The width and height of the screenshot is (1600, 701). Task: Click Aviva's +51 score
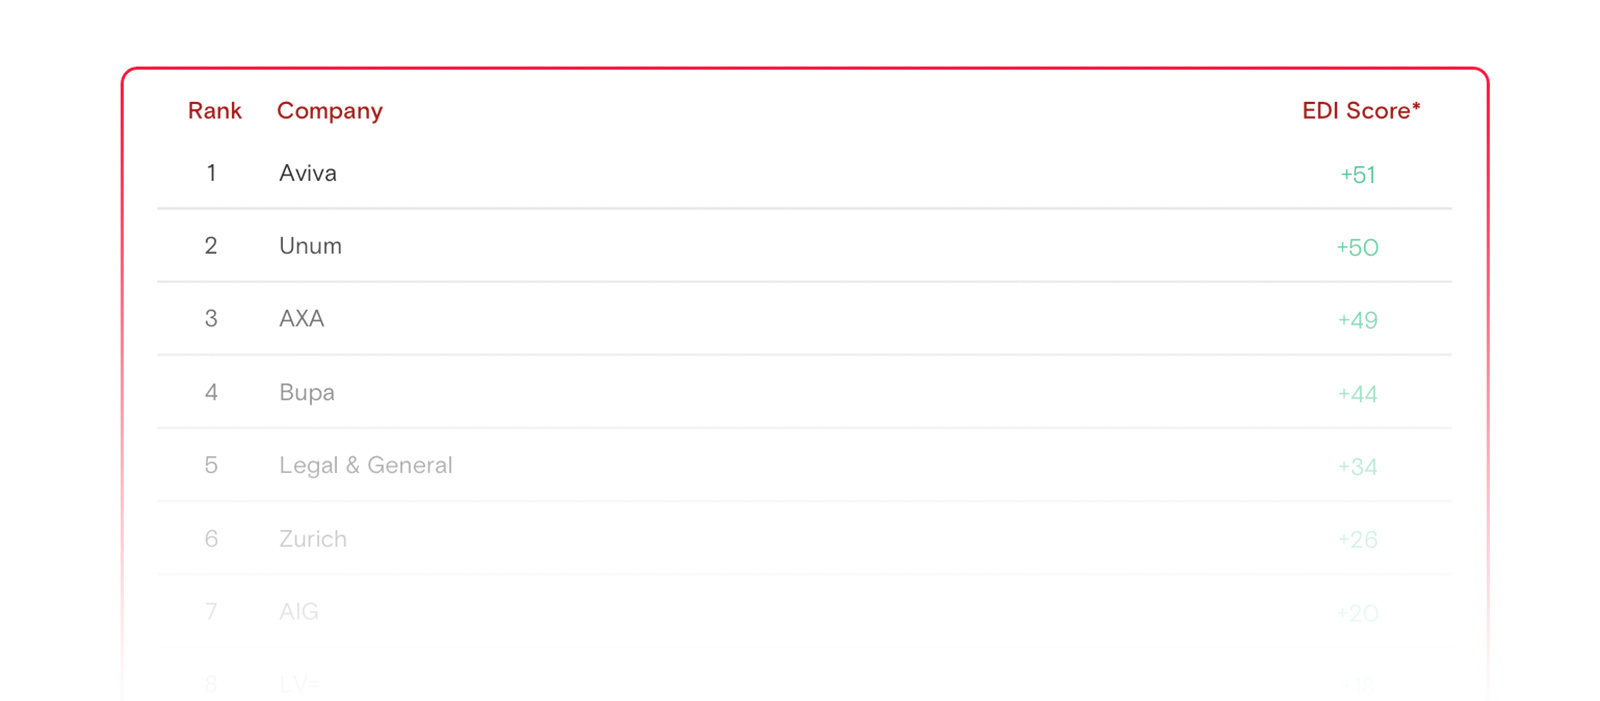(1358, 175)
